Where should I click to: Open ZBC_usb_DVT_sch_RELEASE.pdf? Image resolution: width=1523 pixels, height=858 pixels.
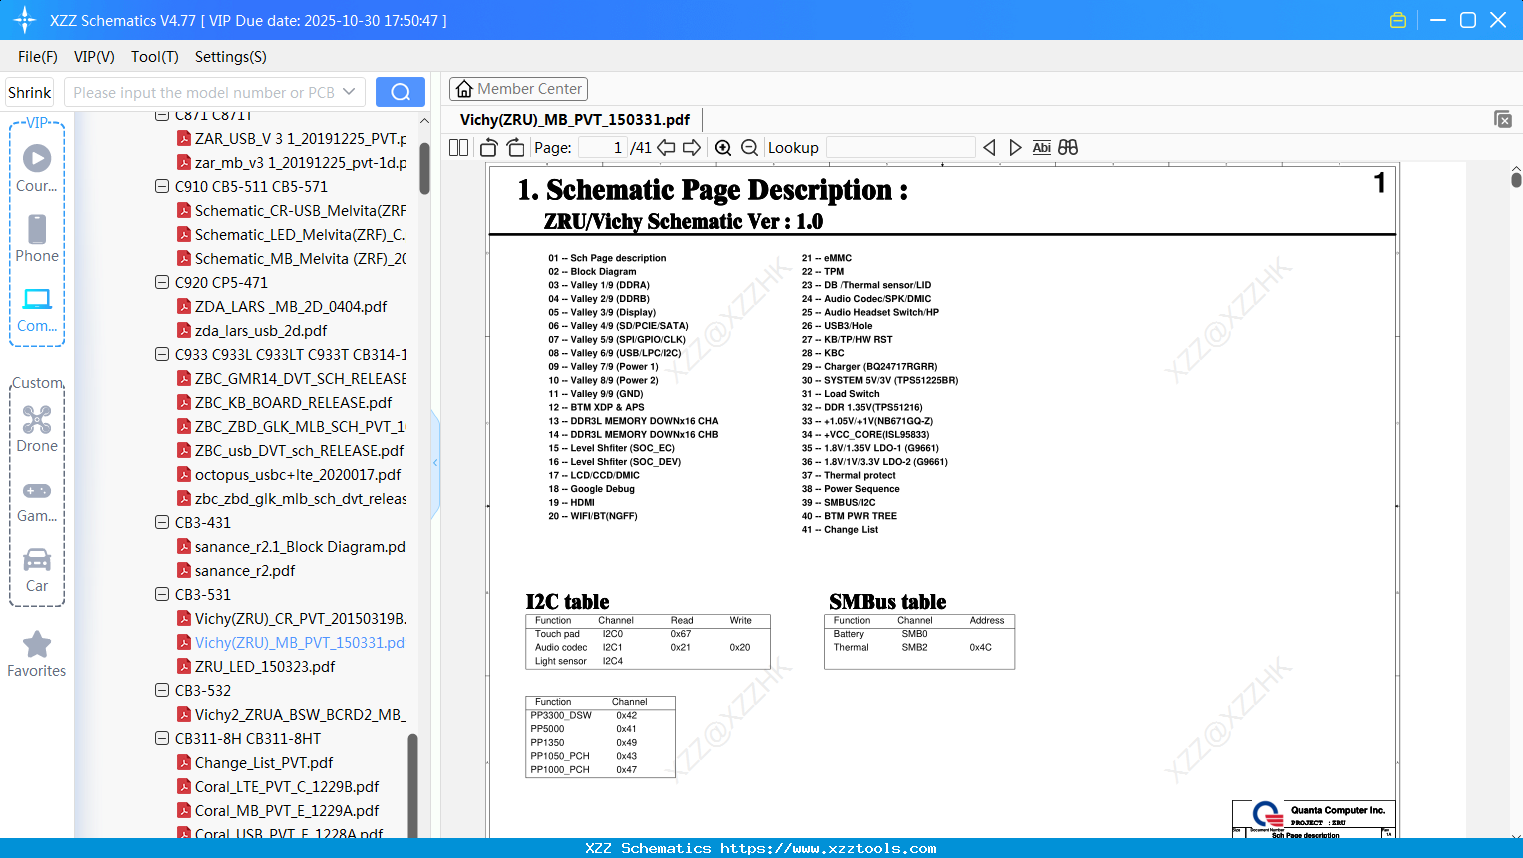pos(299,450)
